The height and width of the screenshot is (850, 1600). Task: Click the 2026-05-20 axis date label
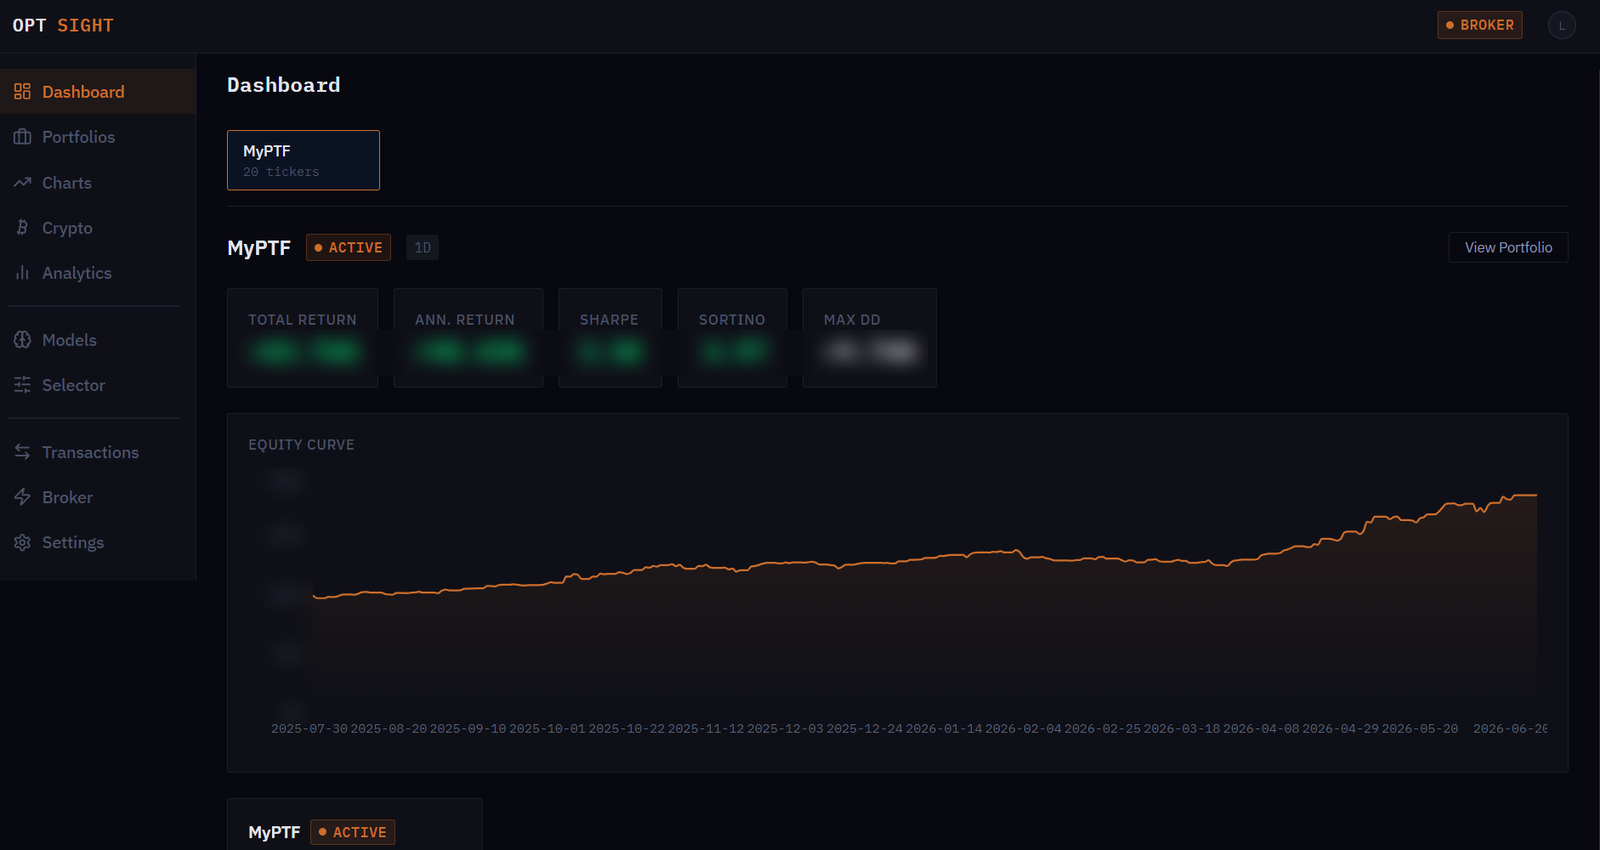1420,729
